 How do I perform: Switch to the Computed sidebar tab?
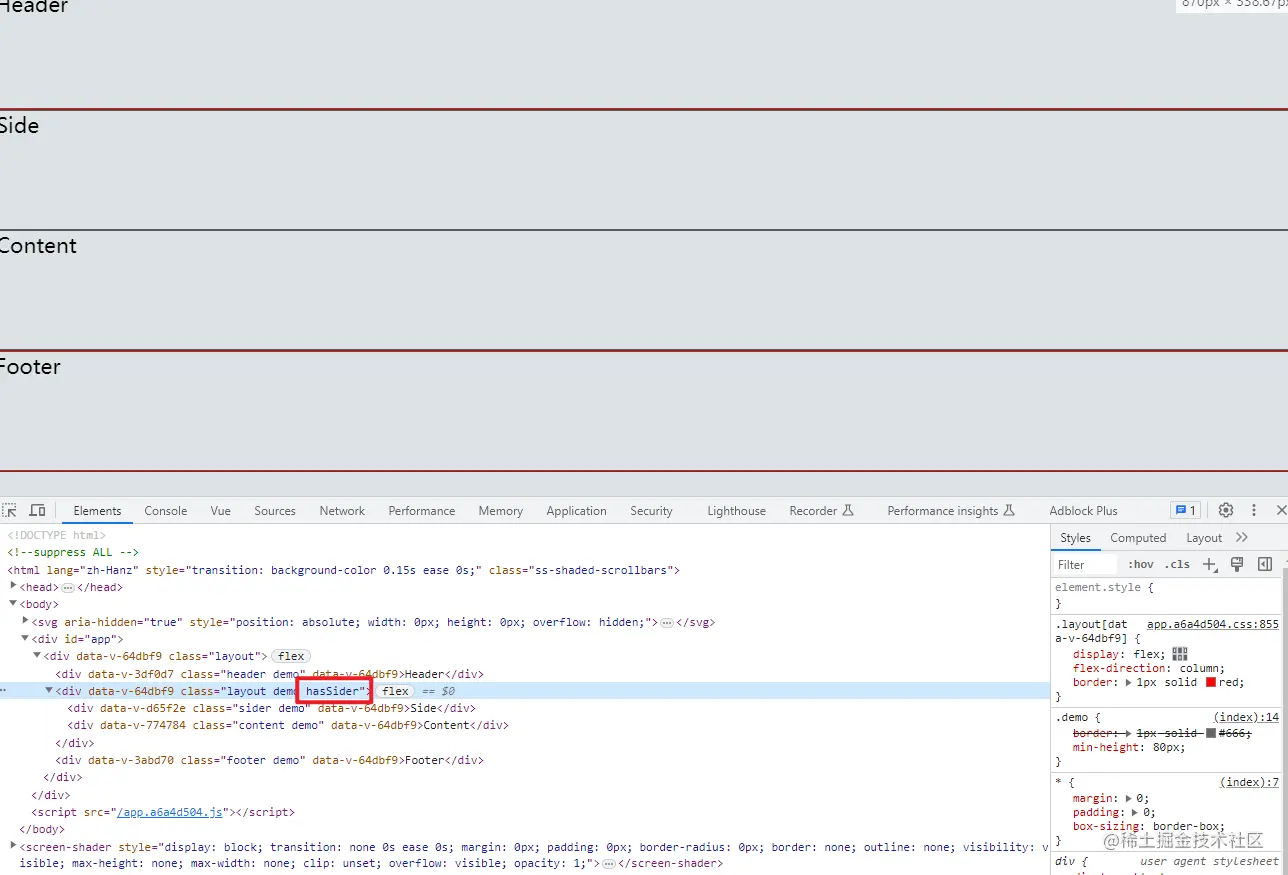(x=1138, y=537)
